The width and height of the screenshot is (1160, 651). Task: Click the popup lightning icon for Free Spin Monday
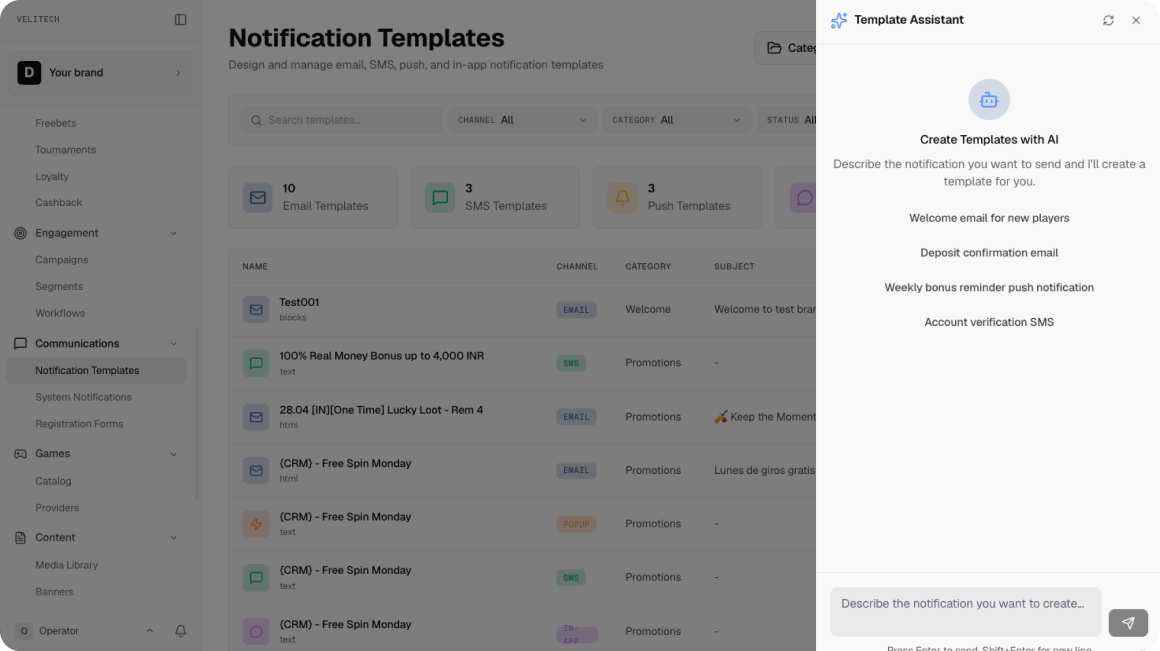click(256, 524)
